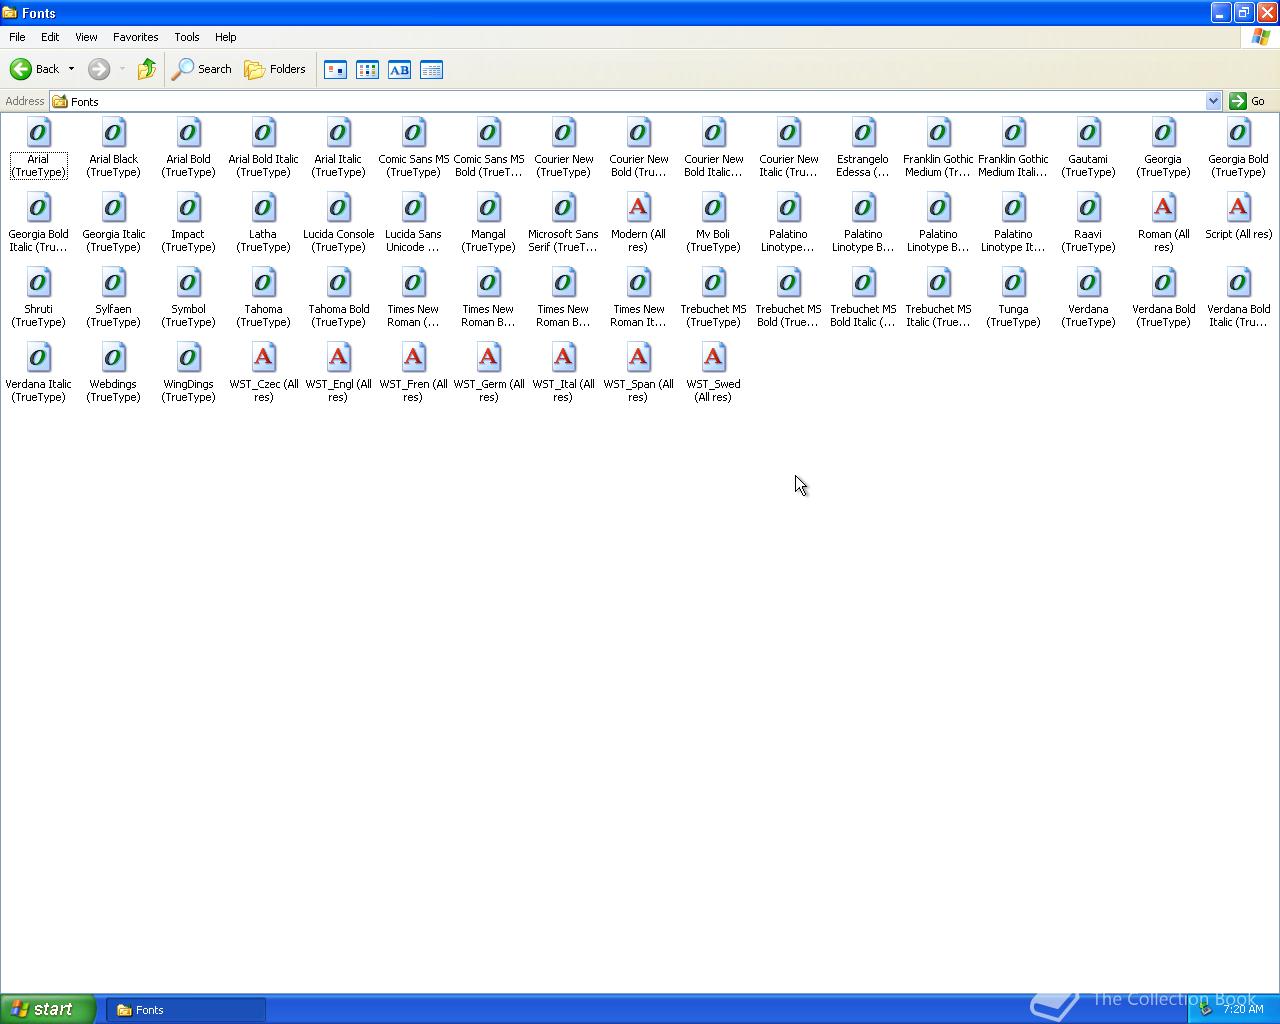Open the Favorites menu
The width and height of the screenshot is (1280, 1024).
pos(135,37)
